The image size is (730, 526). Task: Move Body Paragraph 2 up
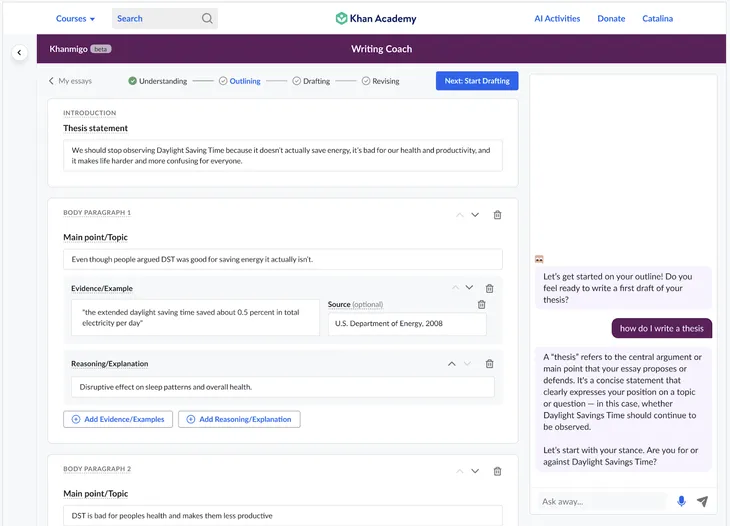tap(460, 471)
